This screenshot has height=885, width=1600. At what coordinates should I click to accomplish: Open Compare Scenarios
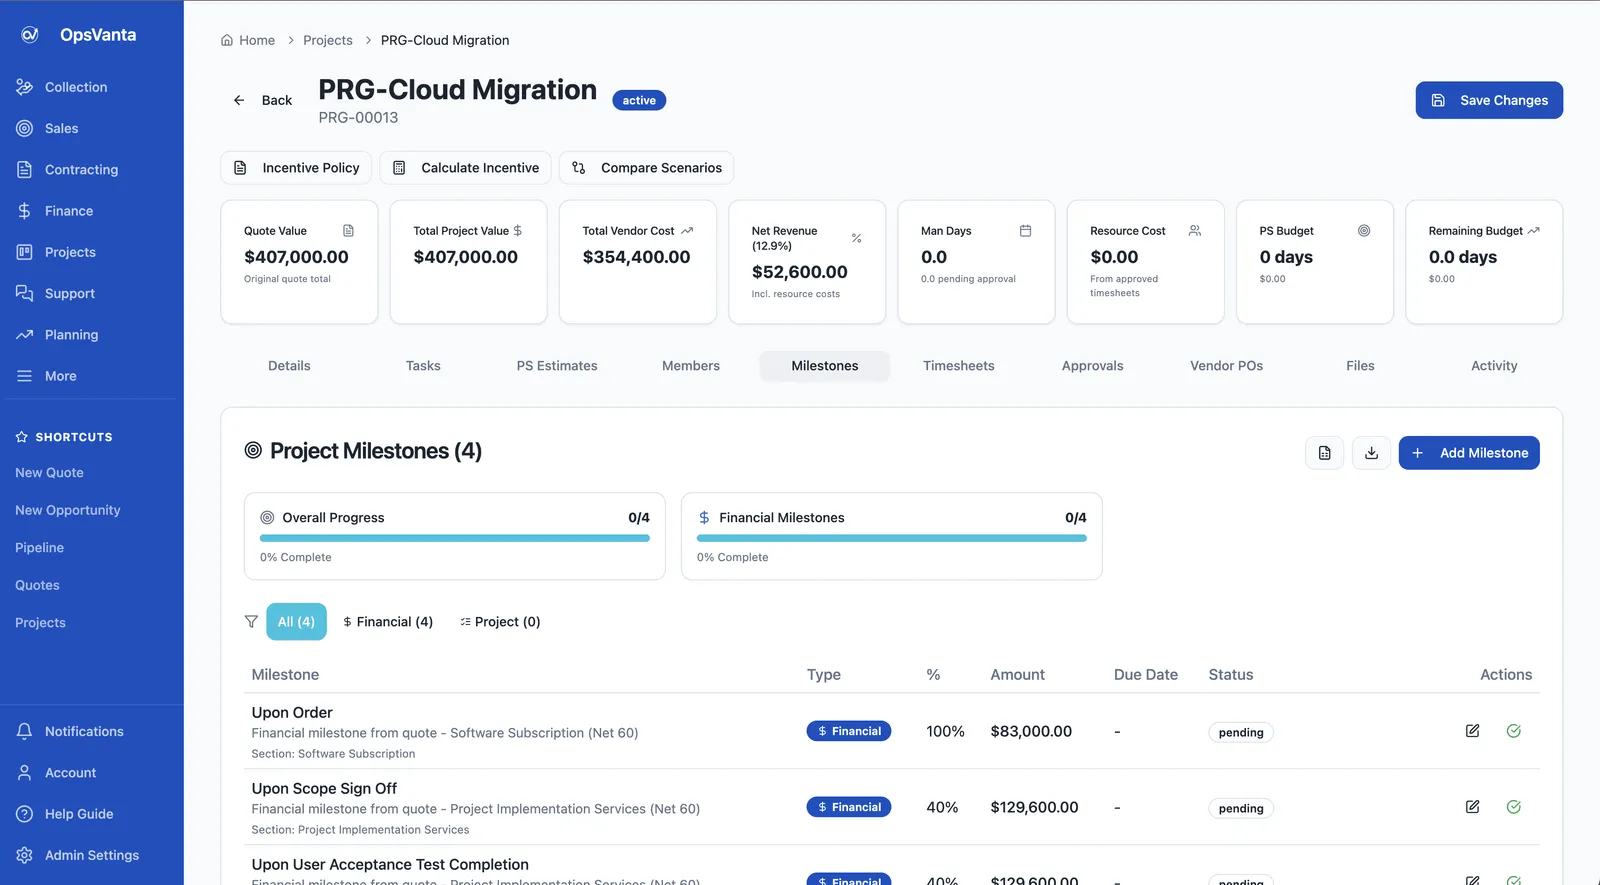point(646,168)
